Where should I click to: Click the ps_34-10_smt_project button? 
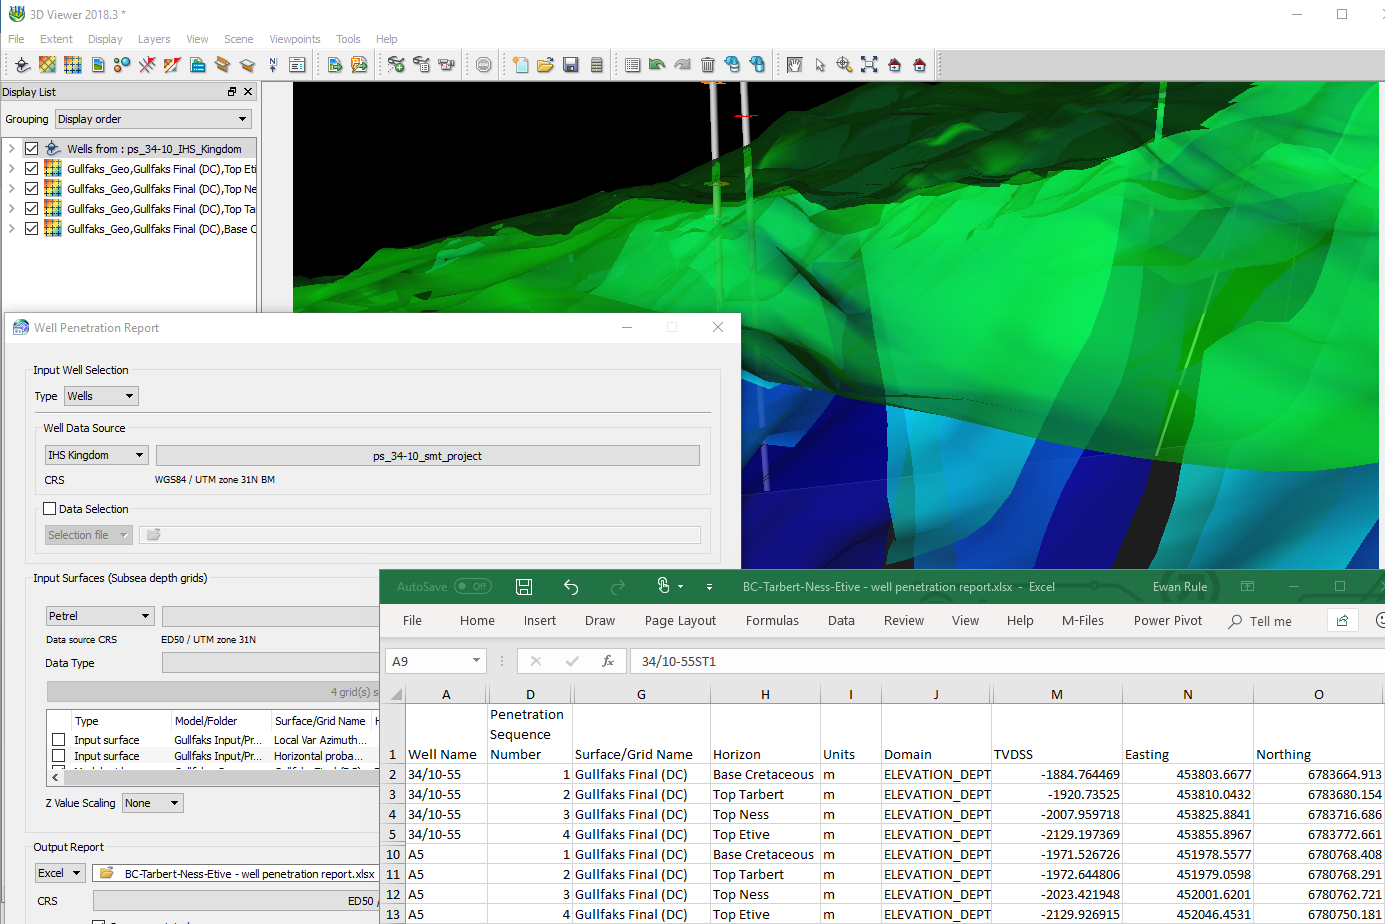(x=427, y=456)
